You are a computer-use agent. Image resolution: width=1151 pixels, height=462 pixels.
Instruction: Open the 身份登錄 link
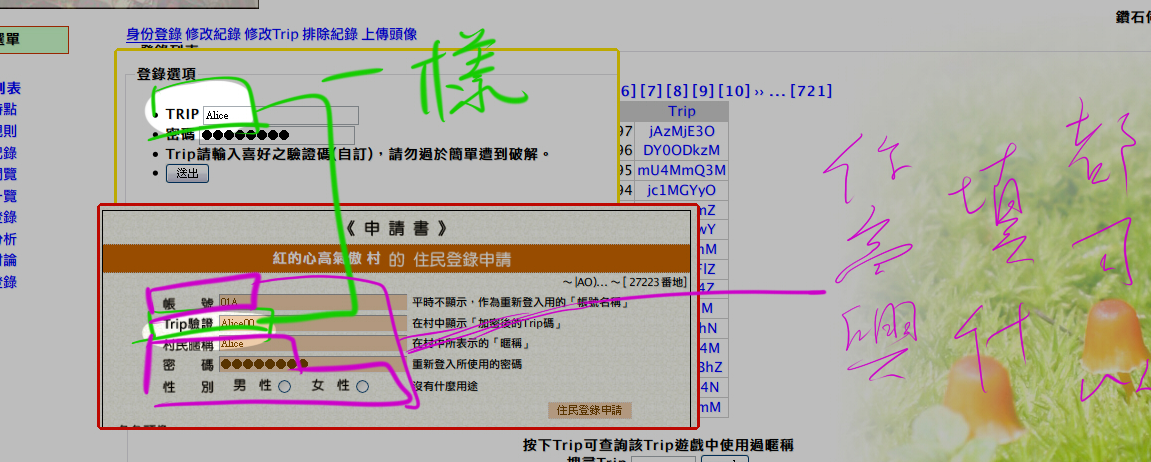pyautogui.click(x=153, y=34)
